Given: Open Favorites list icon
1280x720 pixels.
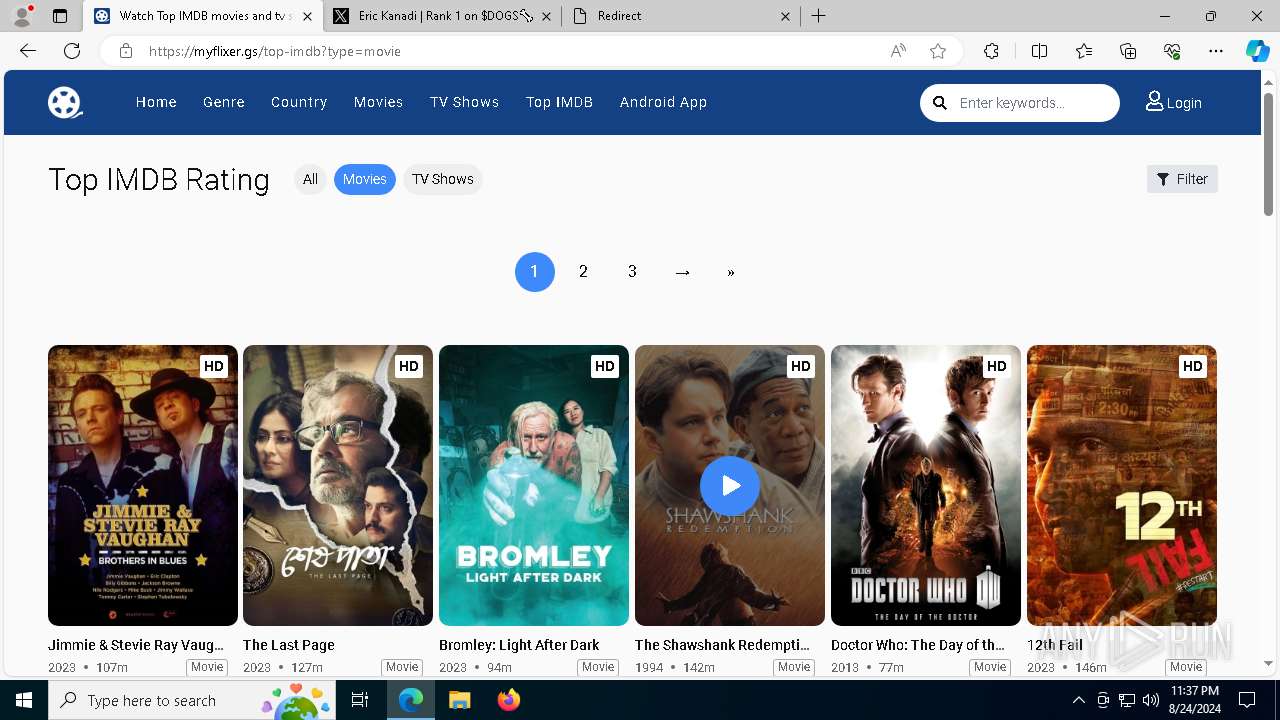Looking at the screenshot, I should pyautogui.click(x=1084, y=51).
